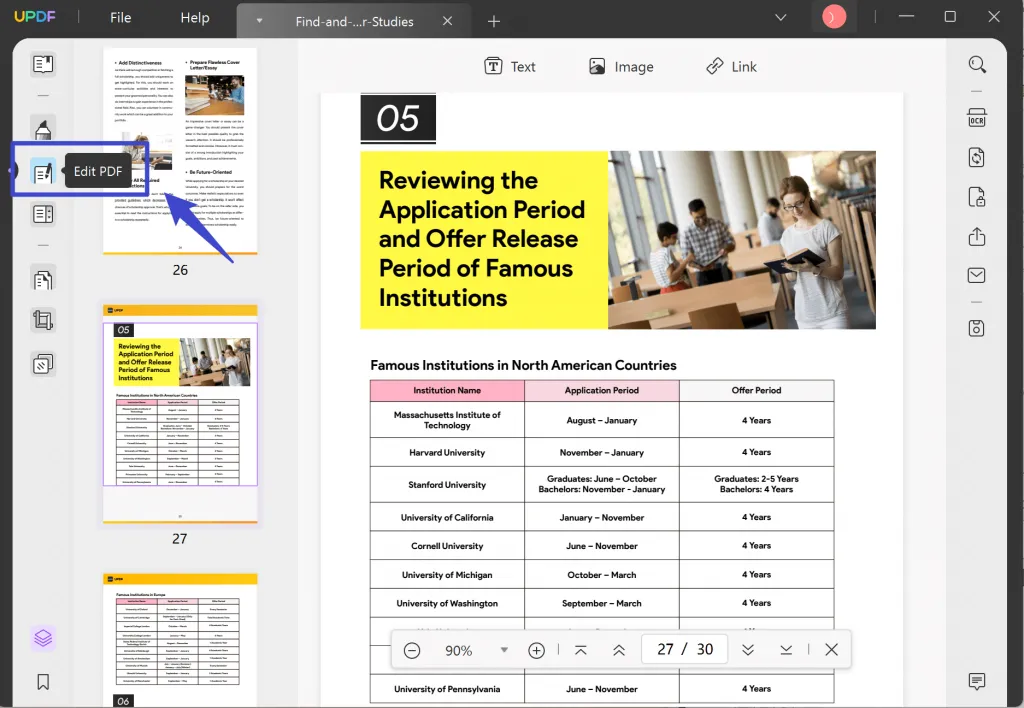Image resolution: width=1024 pixels, height=708 pixels.
Task: Open the Edit PDF tool
Action: click(43, 172)
